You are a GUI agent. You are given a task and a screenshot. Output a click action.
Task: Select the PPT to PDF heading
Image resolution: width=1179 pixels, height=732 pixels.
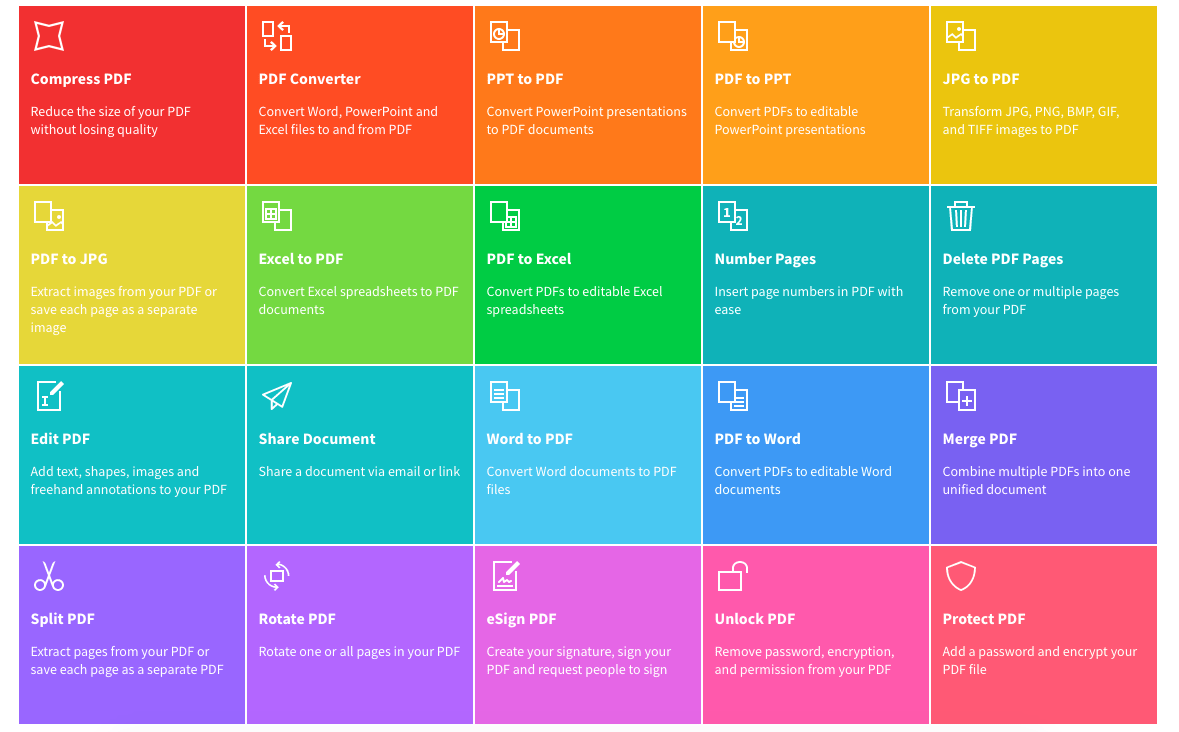(x=524, y=79)
